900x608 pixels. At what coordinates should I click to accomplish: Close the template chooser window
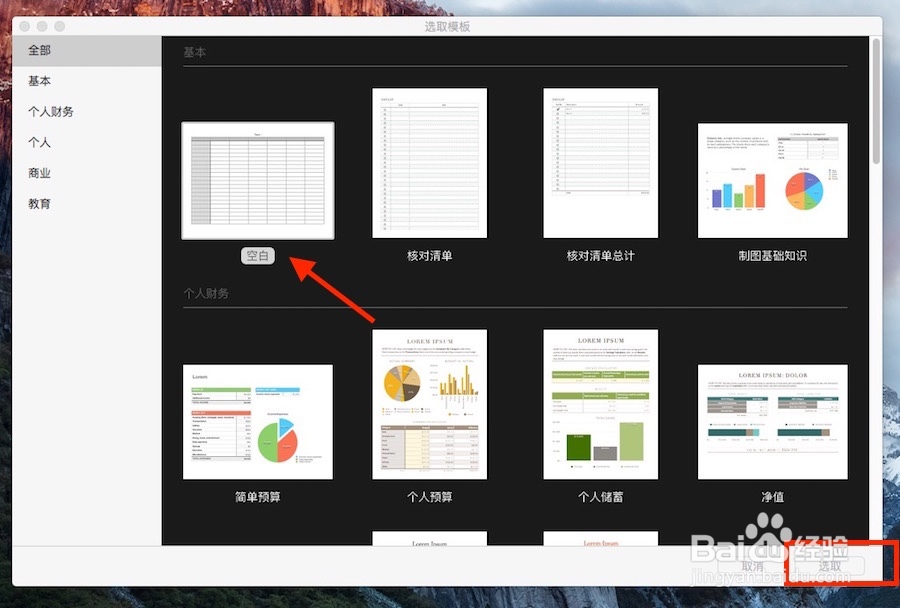(25, 26)
